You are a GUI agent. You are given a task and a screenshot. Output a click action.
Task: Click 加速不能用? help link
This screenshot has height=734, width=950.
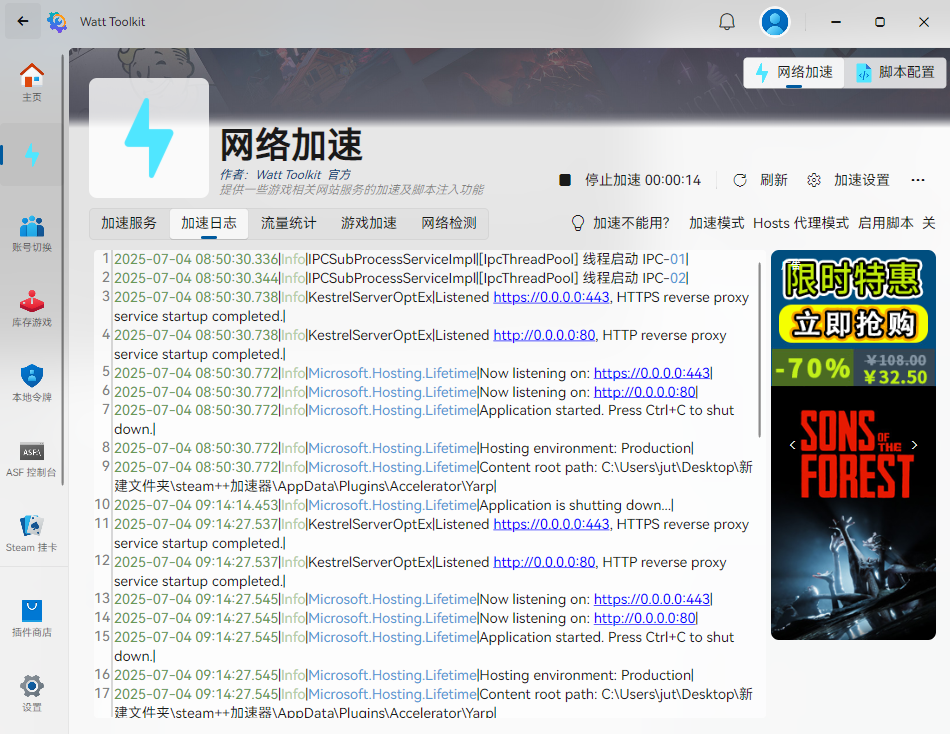click(x=620, y=223)
